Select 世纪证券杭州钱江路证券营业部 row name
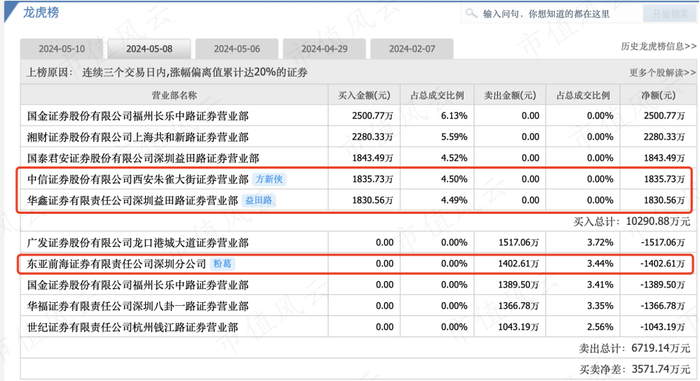This screenshot has width=700, height=381. click(133, 327)
